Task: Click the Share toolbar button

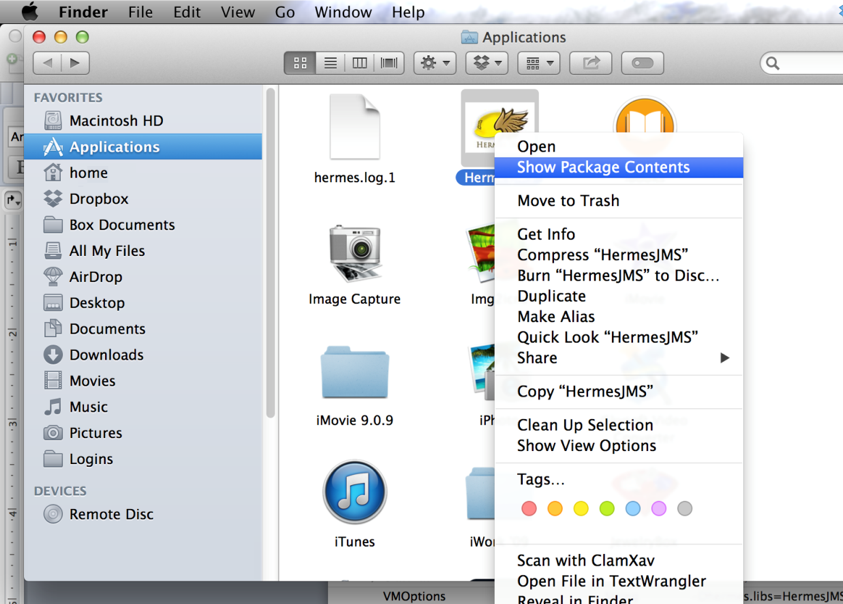Action: coord(591,63)
